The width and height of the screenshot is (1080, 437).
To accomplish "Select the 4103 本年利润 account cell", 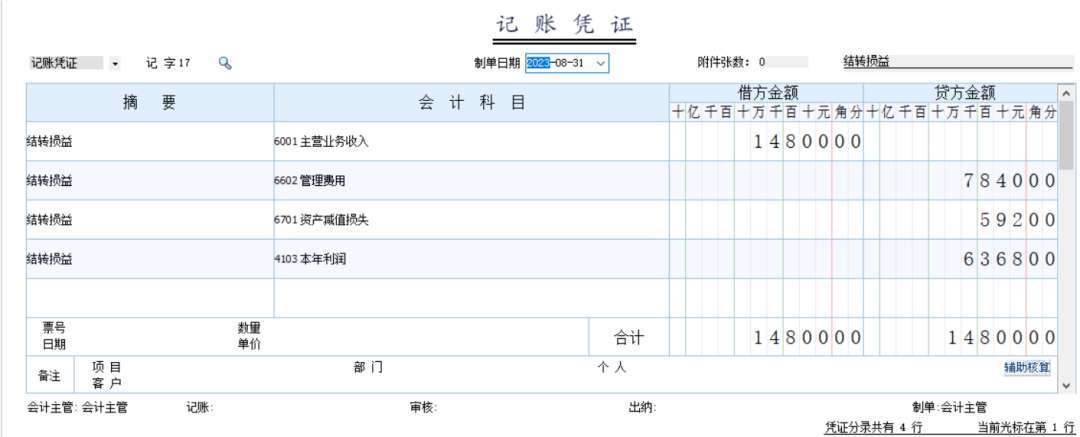I will pyautogui.click(x=471, y=259).
